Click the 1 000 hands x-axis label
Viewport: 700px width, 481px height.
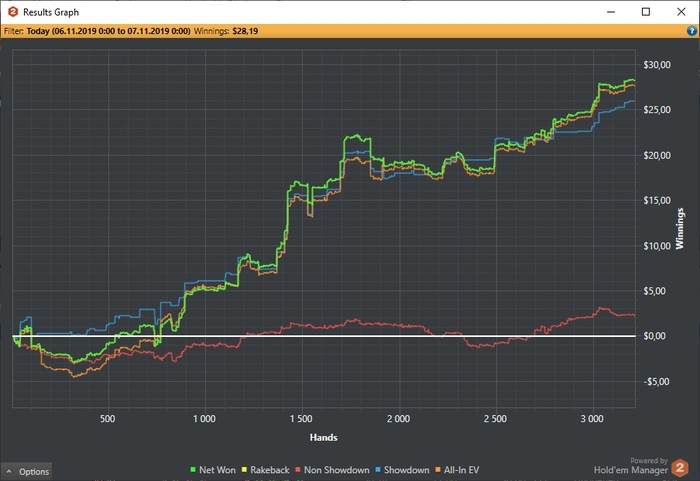[x=204, y=419]
